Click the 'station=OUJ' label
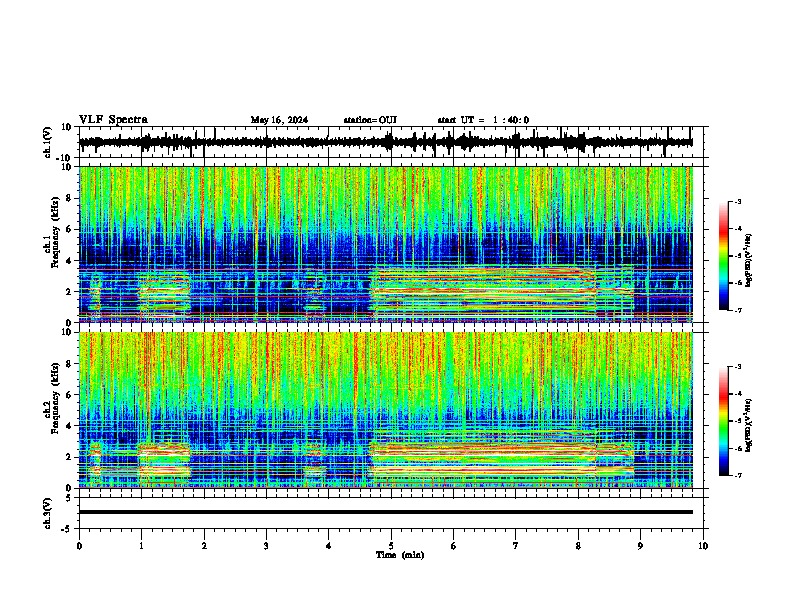Viewport: 792px width, 612px height. click(x=370, y=120)
